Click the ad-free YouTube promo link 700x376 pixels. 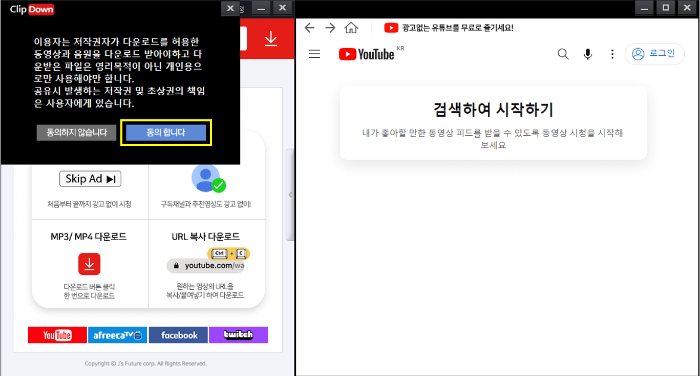[x=449, y=28]
